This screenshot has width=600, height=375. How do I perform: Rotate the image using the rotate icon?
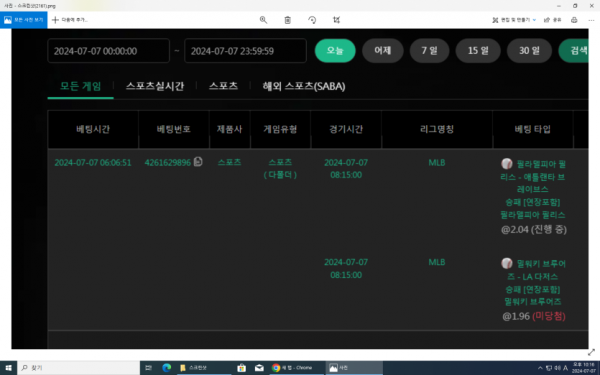coord(312,20)
